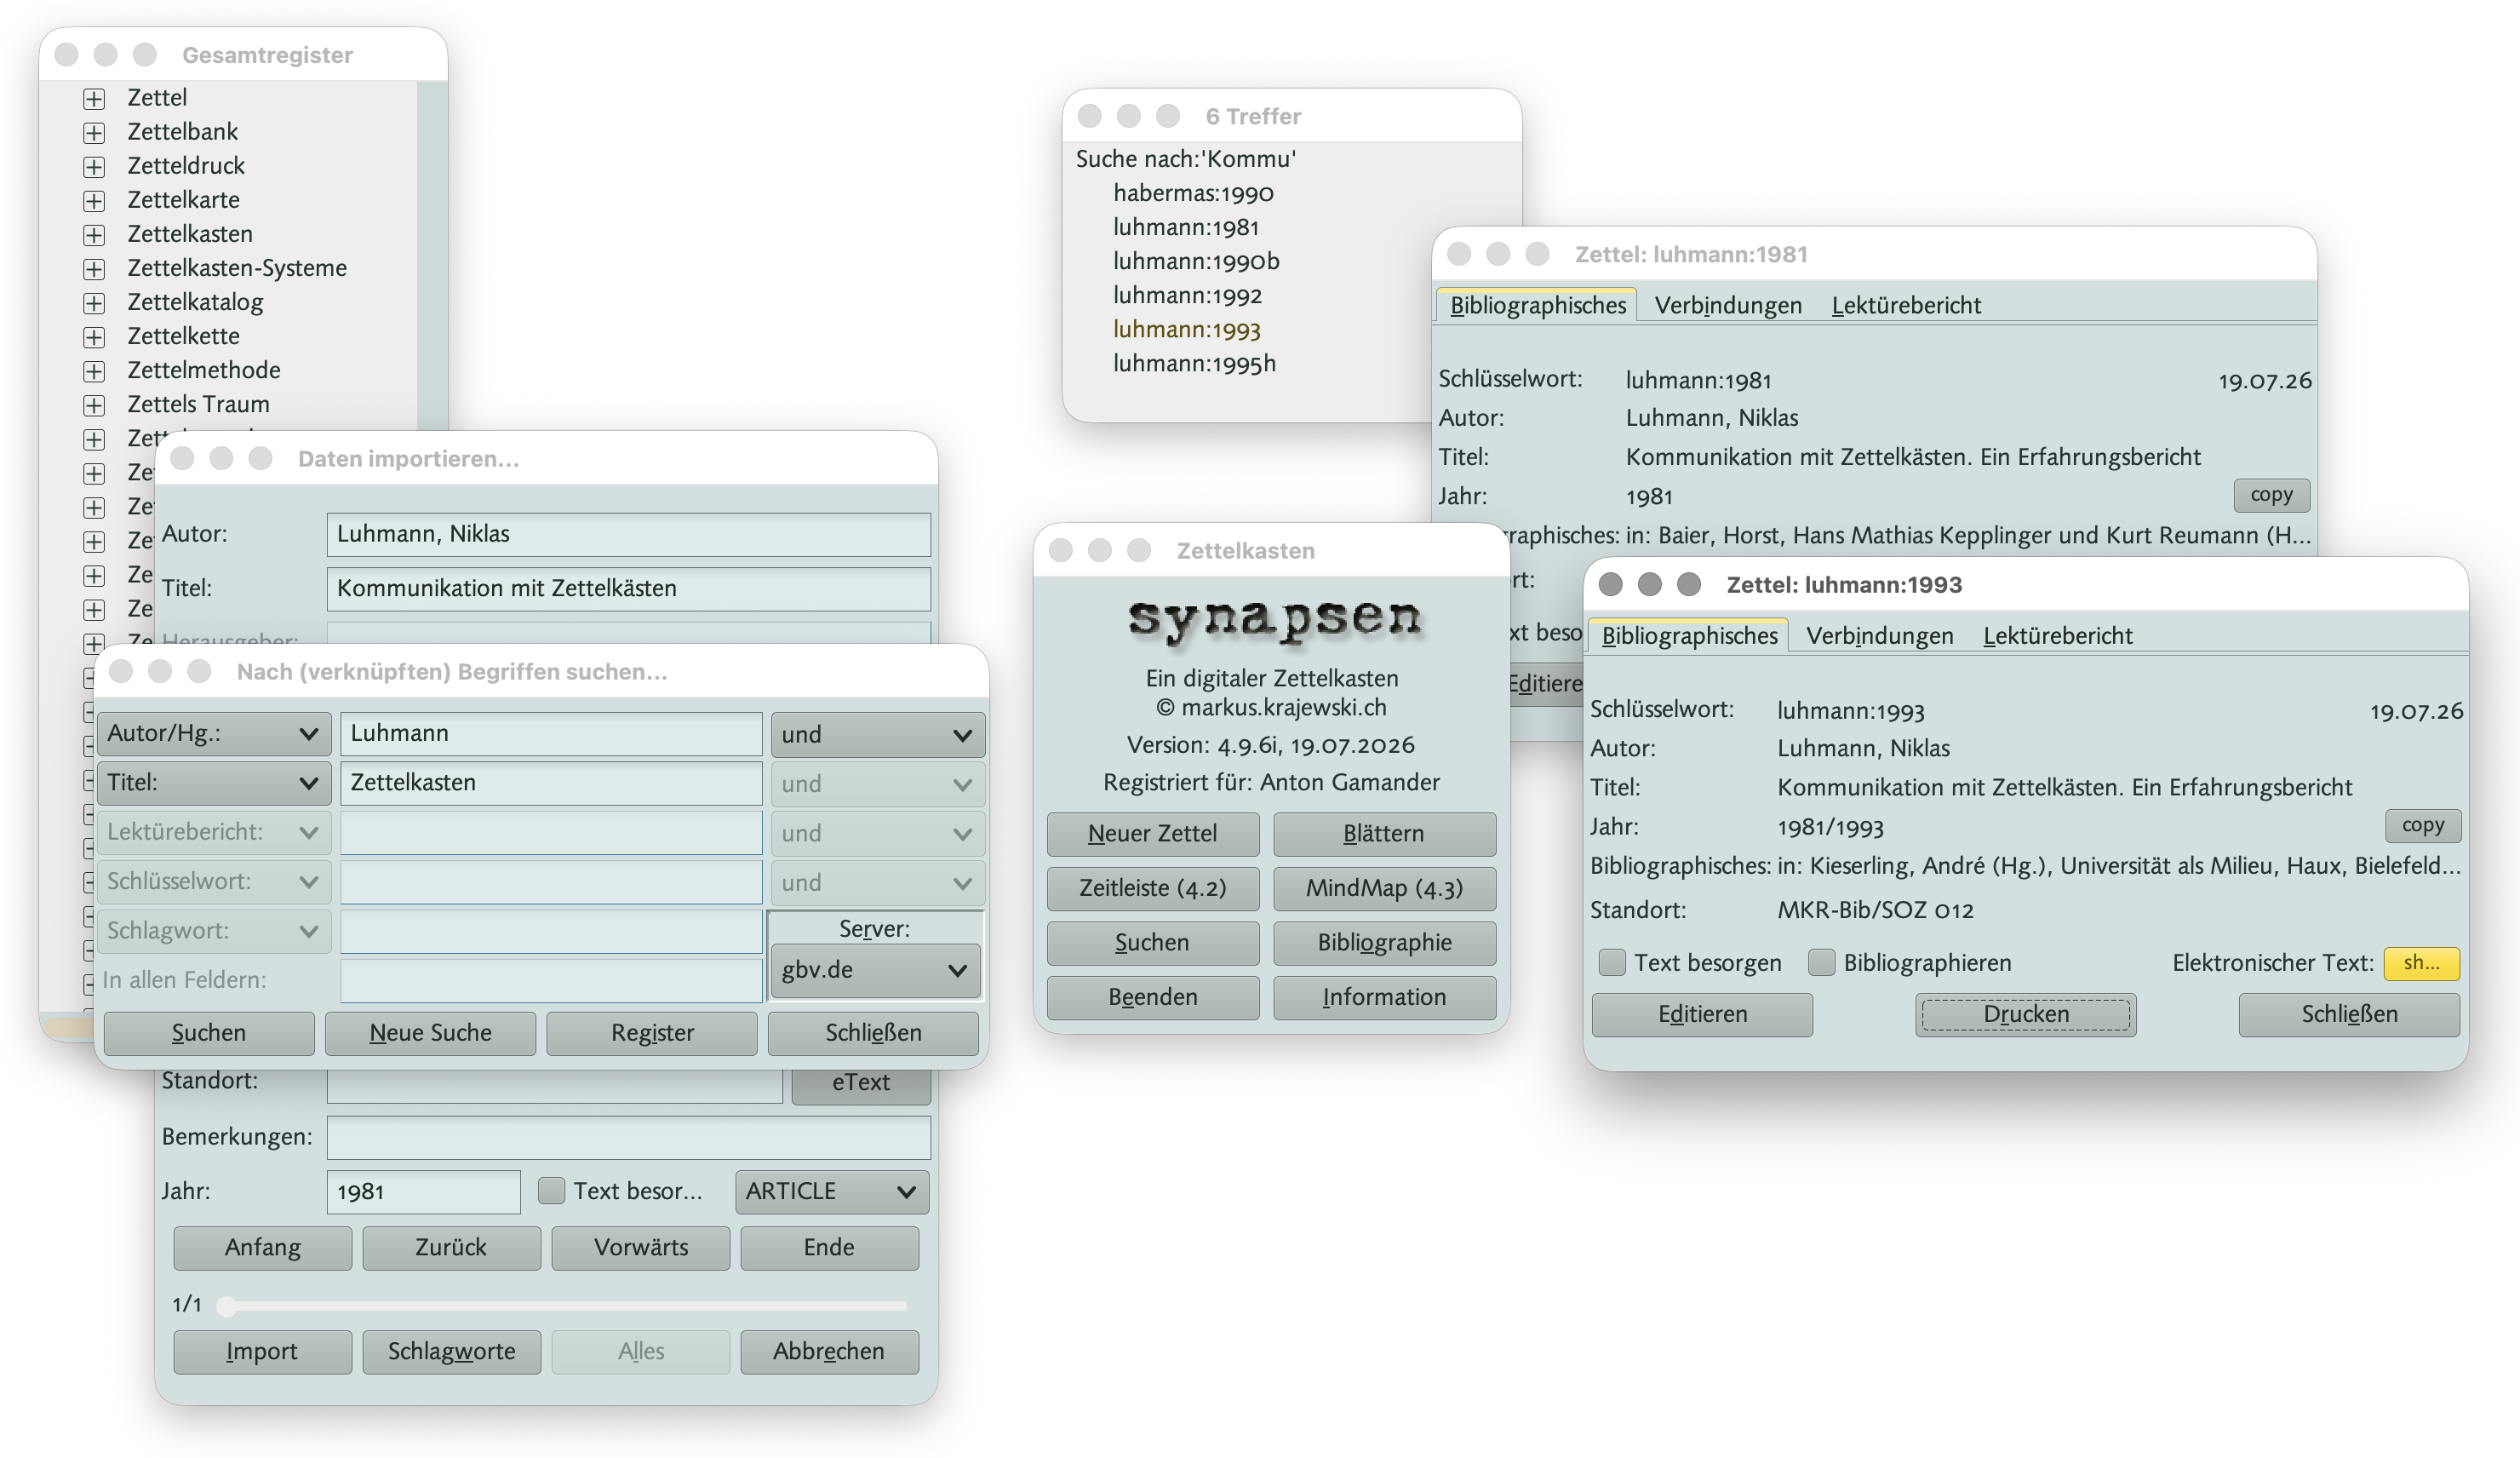Expand the Zettelkarte plus icon
The width and height of the screenshot is (2520, 1458).
pyautogui.click(x=94, y=201)
